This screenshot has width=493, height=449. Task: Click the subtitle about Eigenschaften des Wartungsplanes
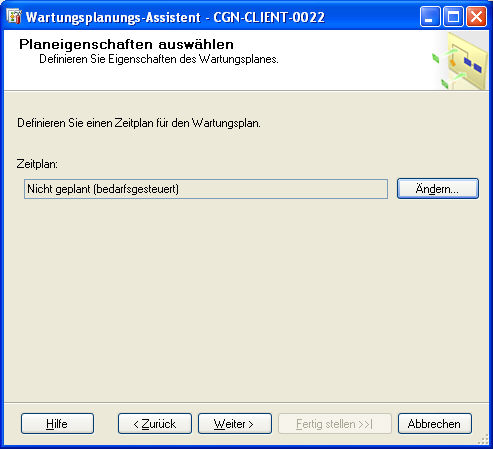coord(159,59)
